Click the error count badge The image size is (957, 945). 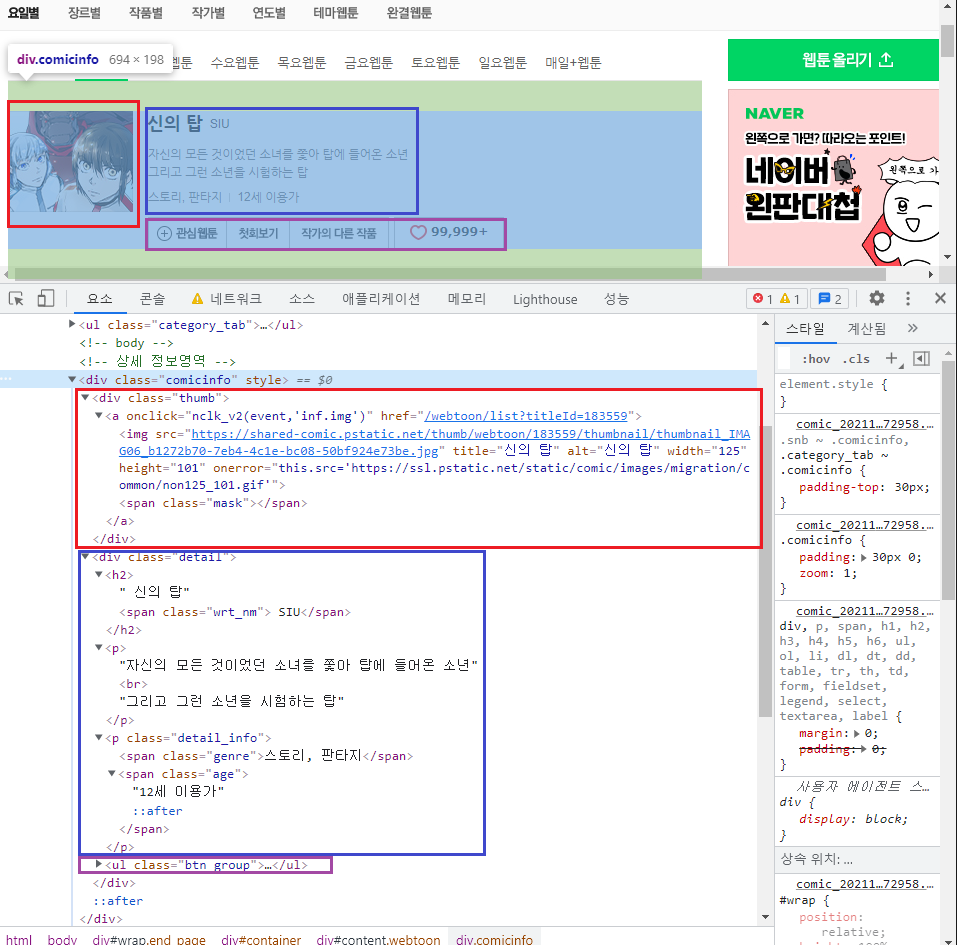tap(762, 299)
